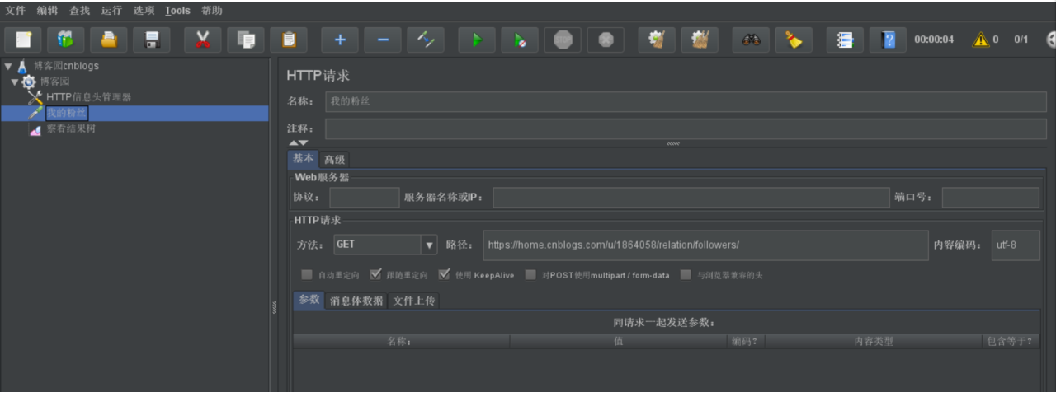Click the Search binoculars icon
Image resolution: width=1056 pixels, height=393 pixels.
pyautogui.click(x=751, y=40)
